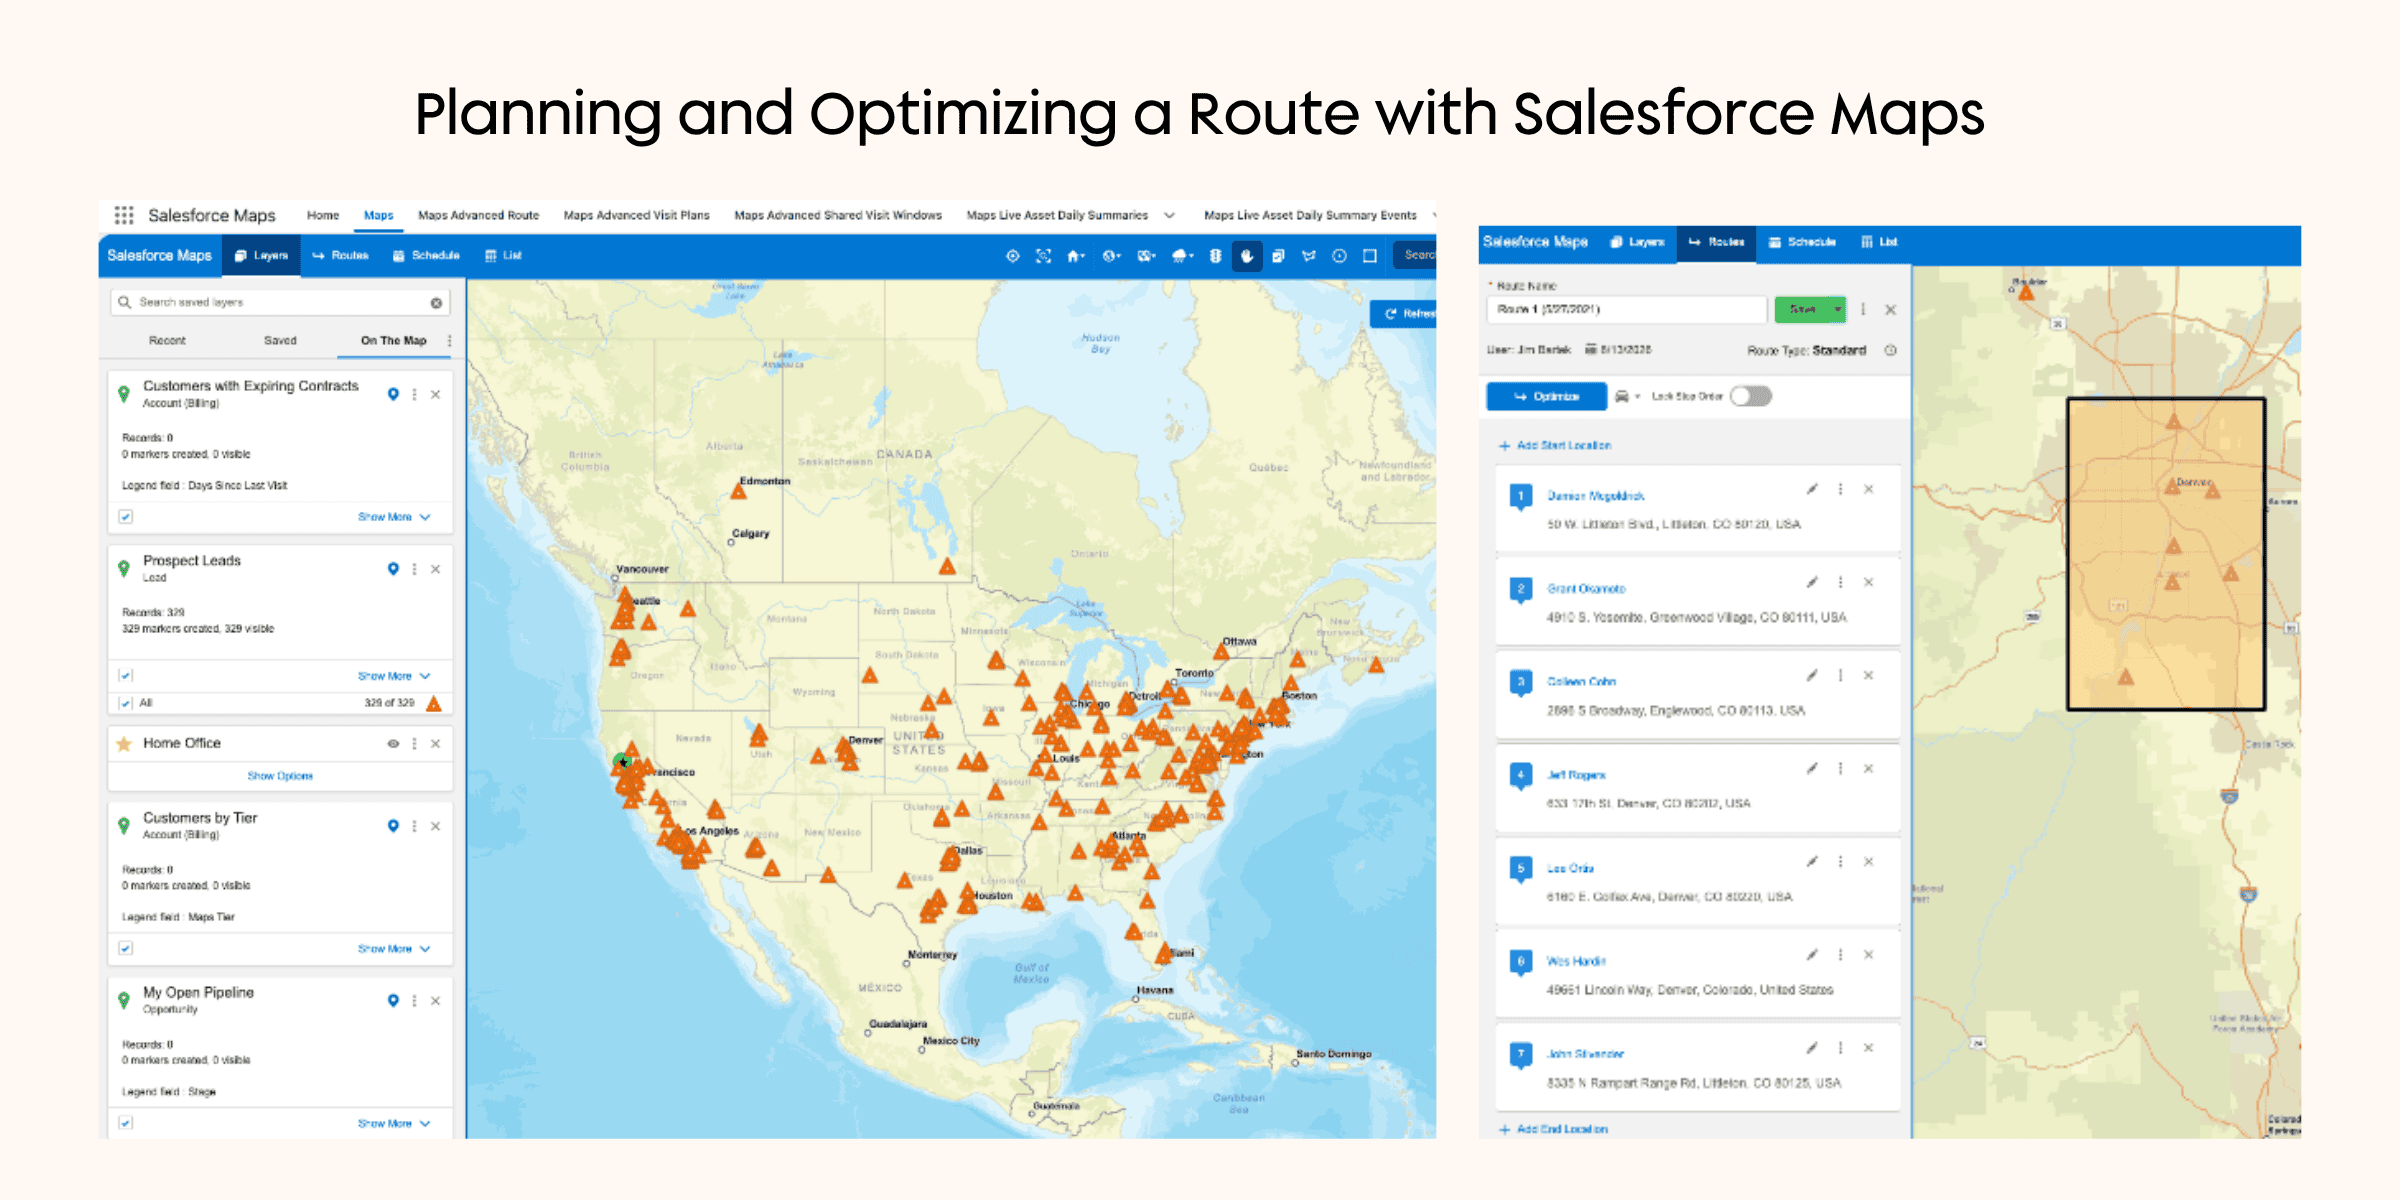The height and width of the screenshot is (1200, 2400).
Task: Expand Show More under My Open Pipeline
Action: coord(394,1124)
